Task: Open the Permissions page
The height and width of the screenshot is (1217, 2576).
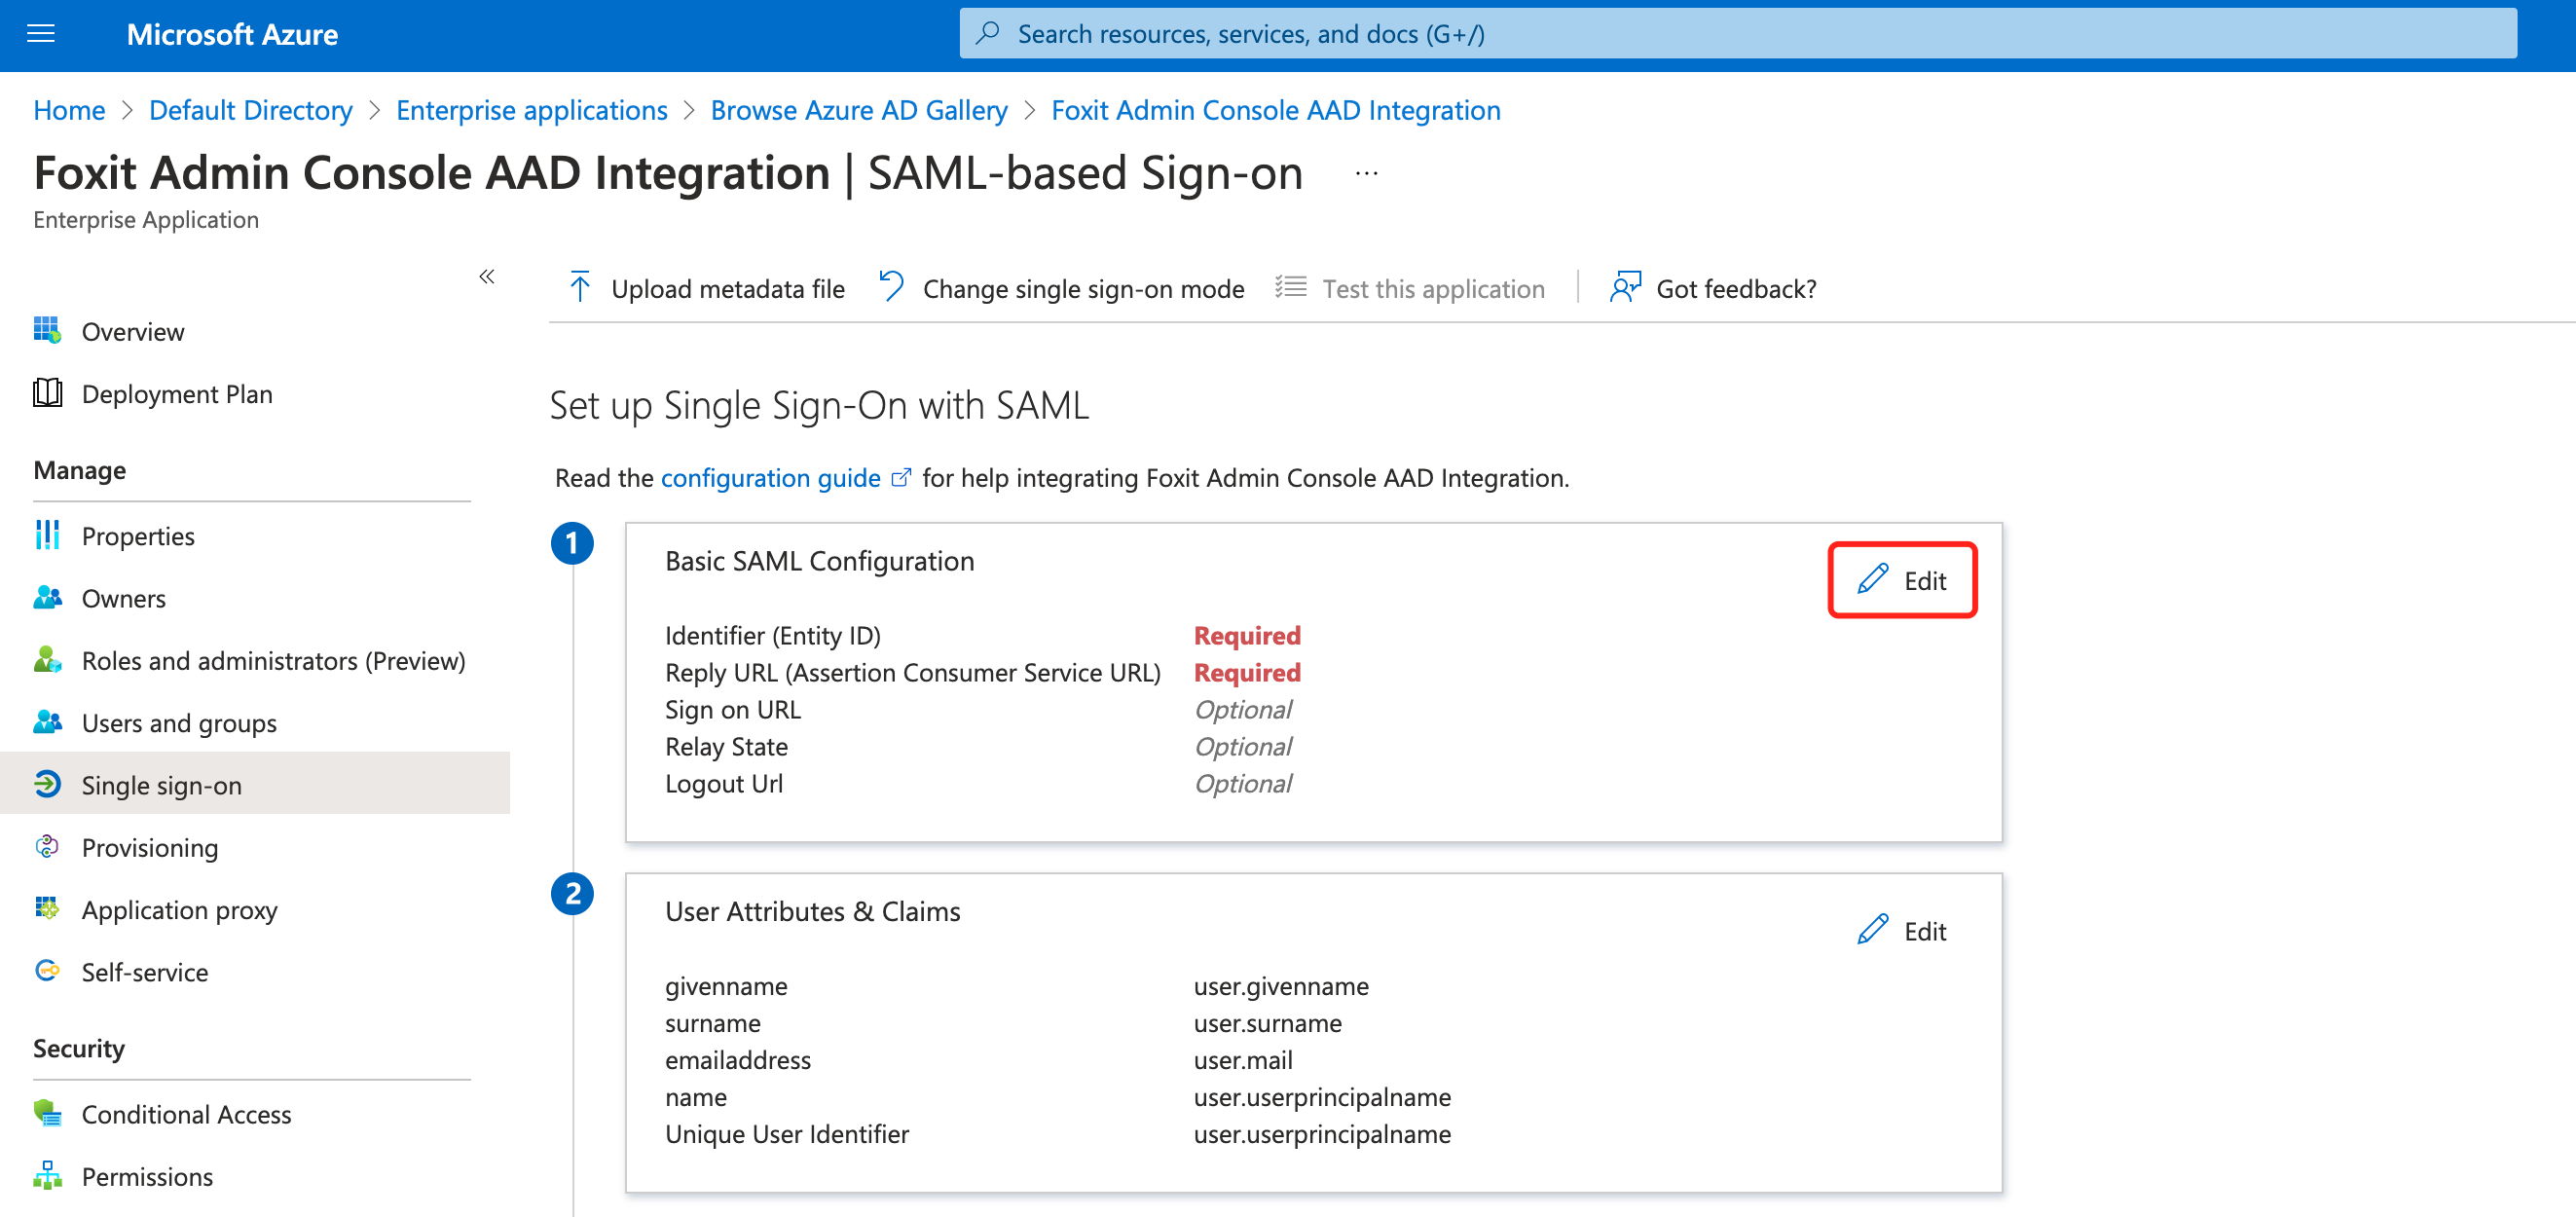Action: click(x=147, y=1176)
